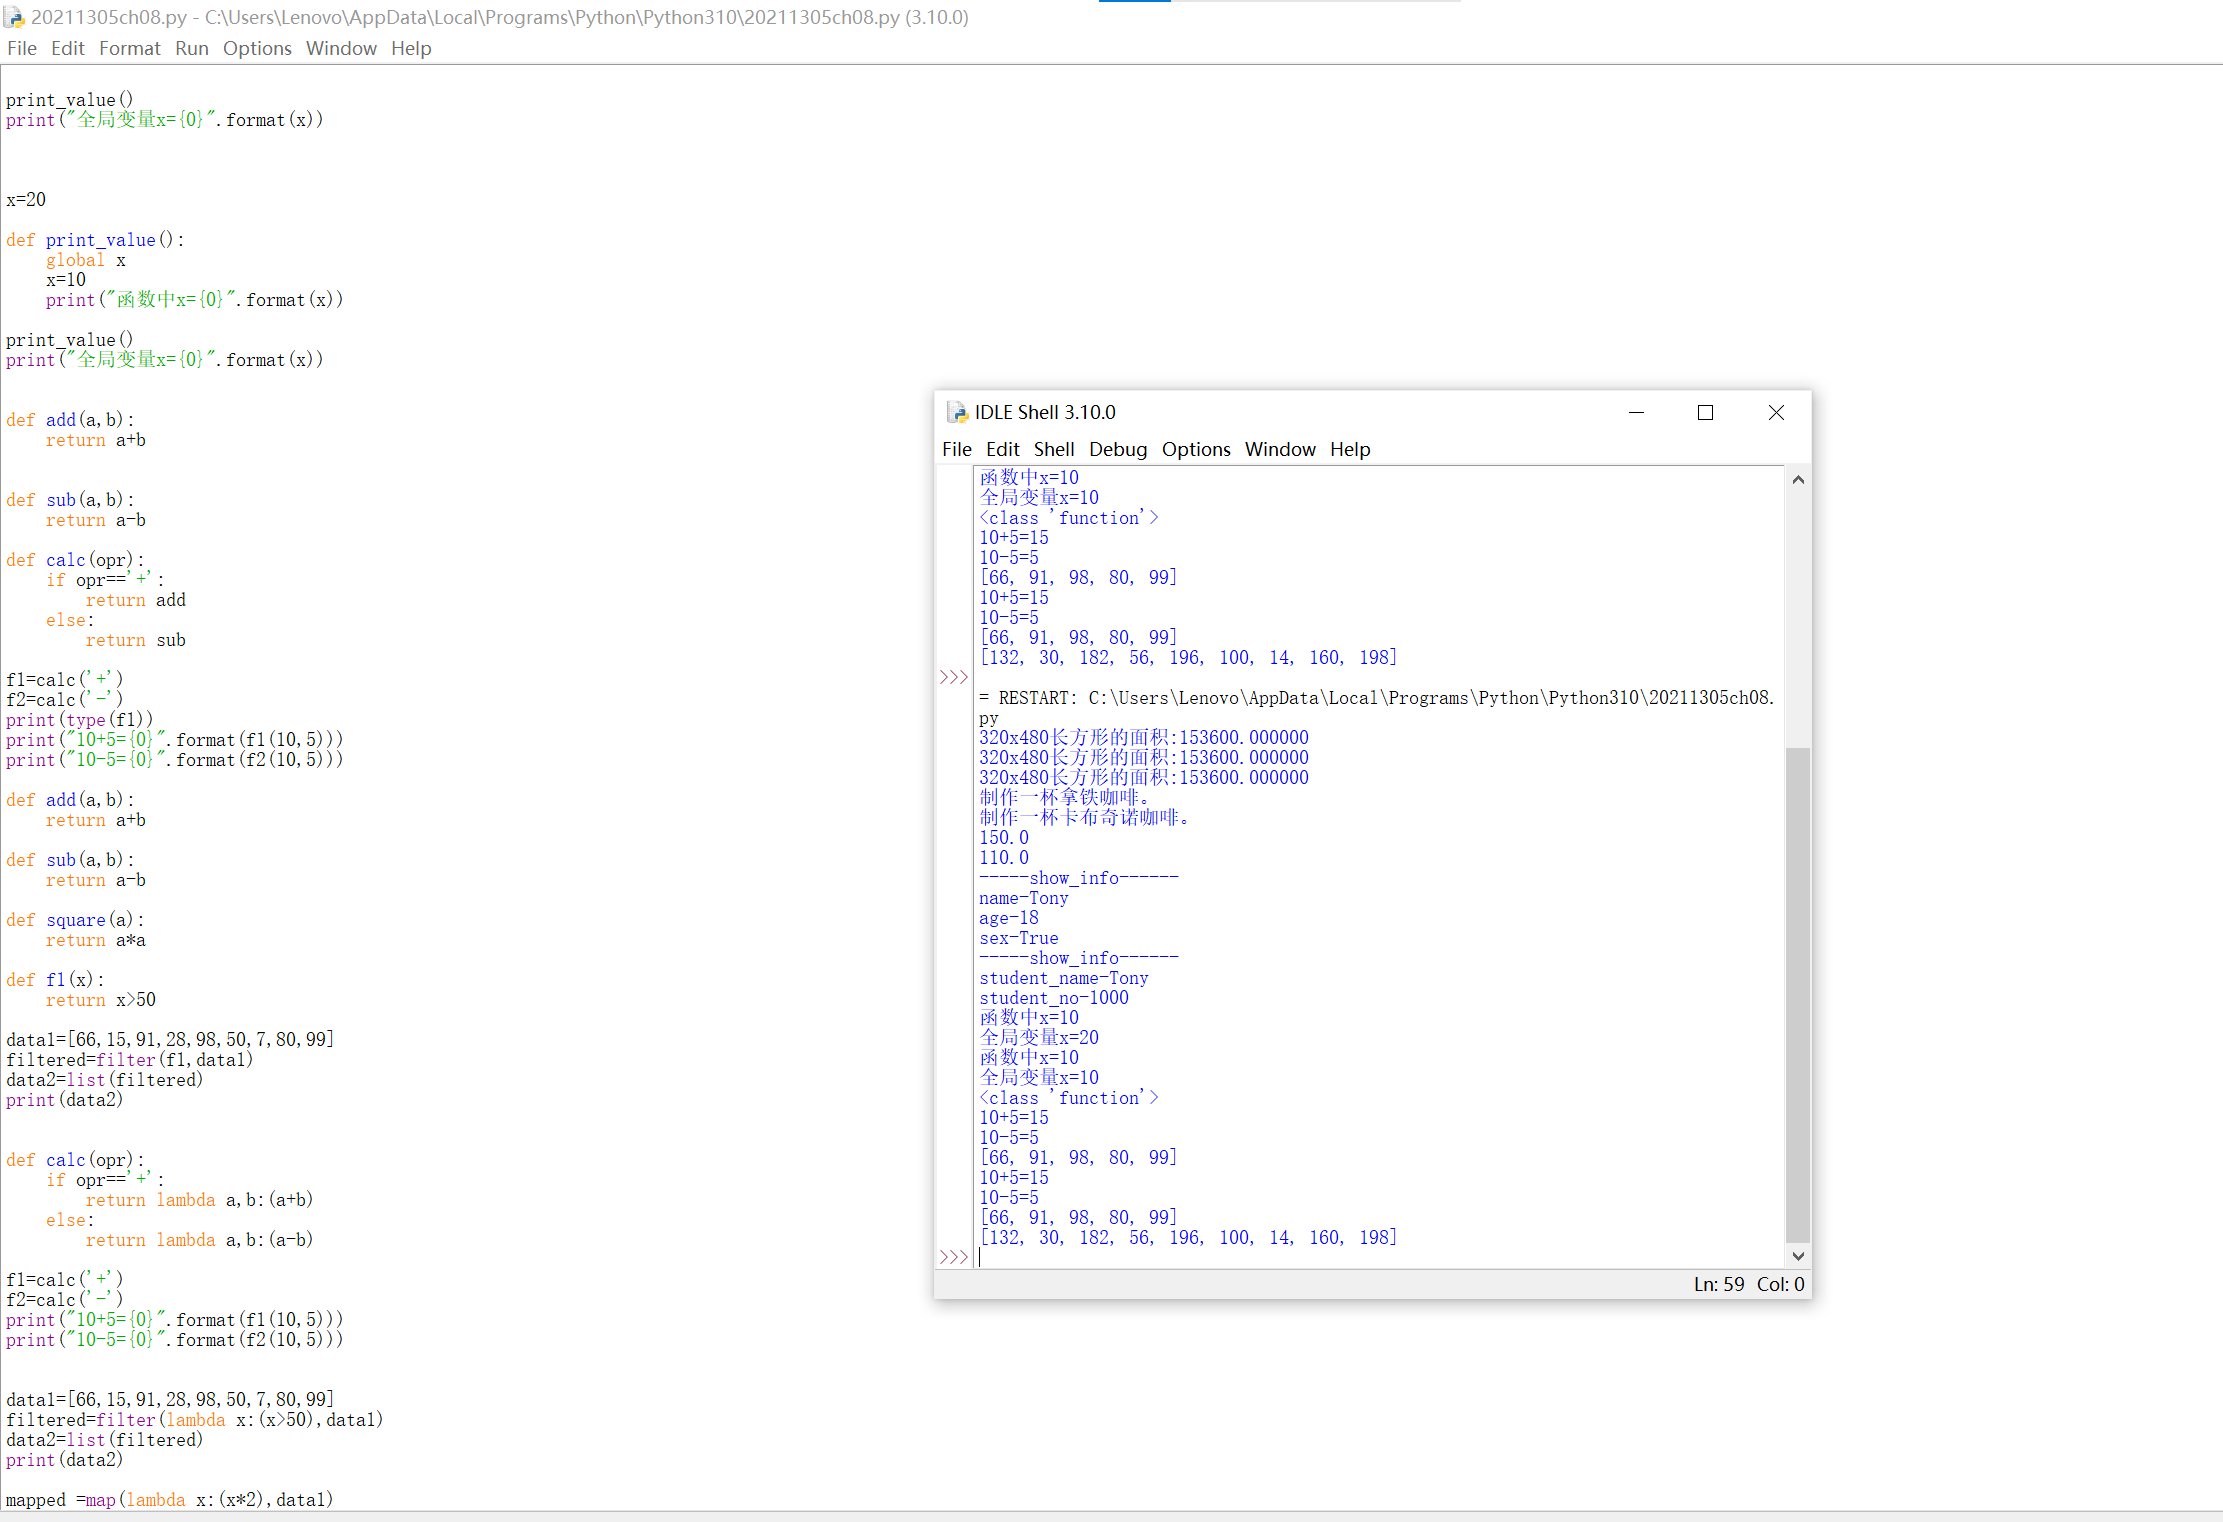The image size is (2223, 1522).
Task: Open the IDLE Shell Window menu
Action: (x=1279, y=449)
